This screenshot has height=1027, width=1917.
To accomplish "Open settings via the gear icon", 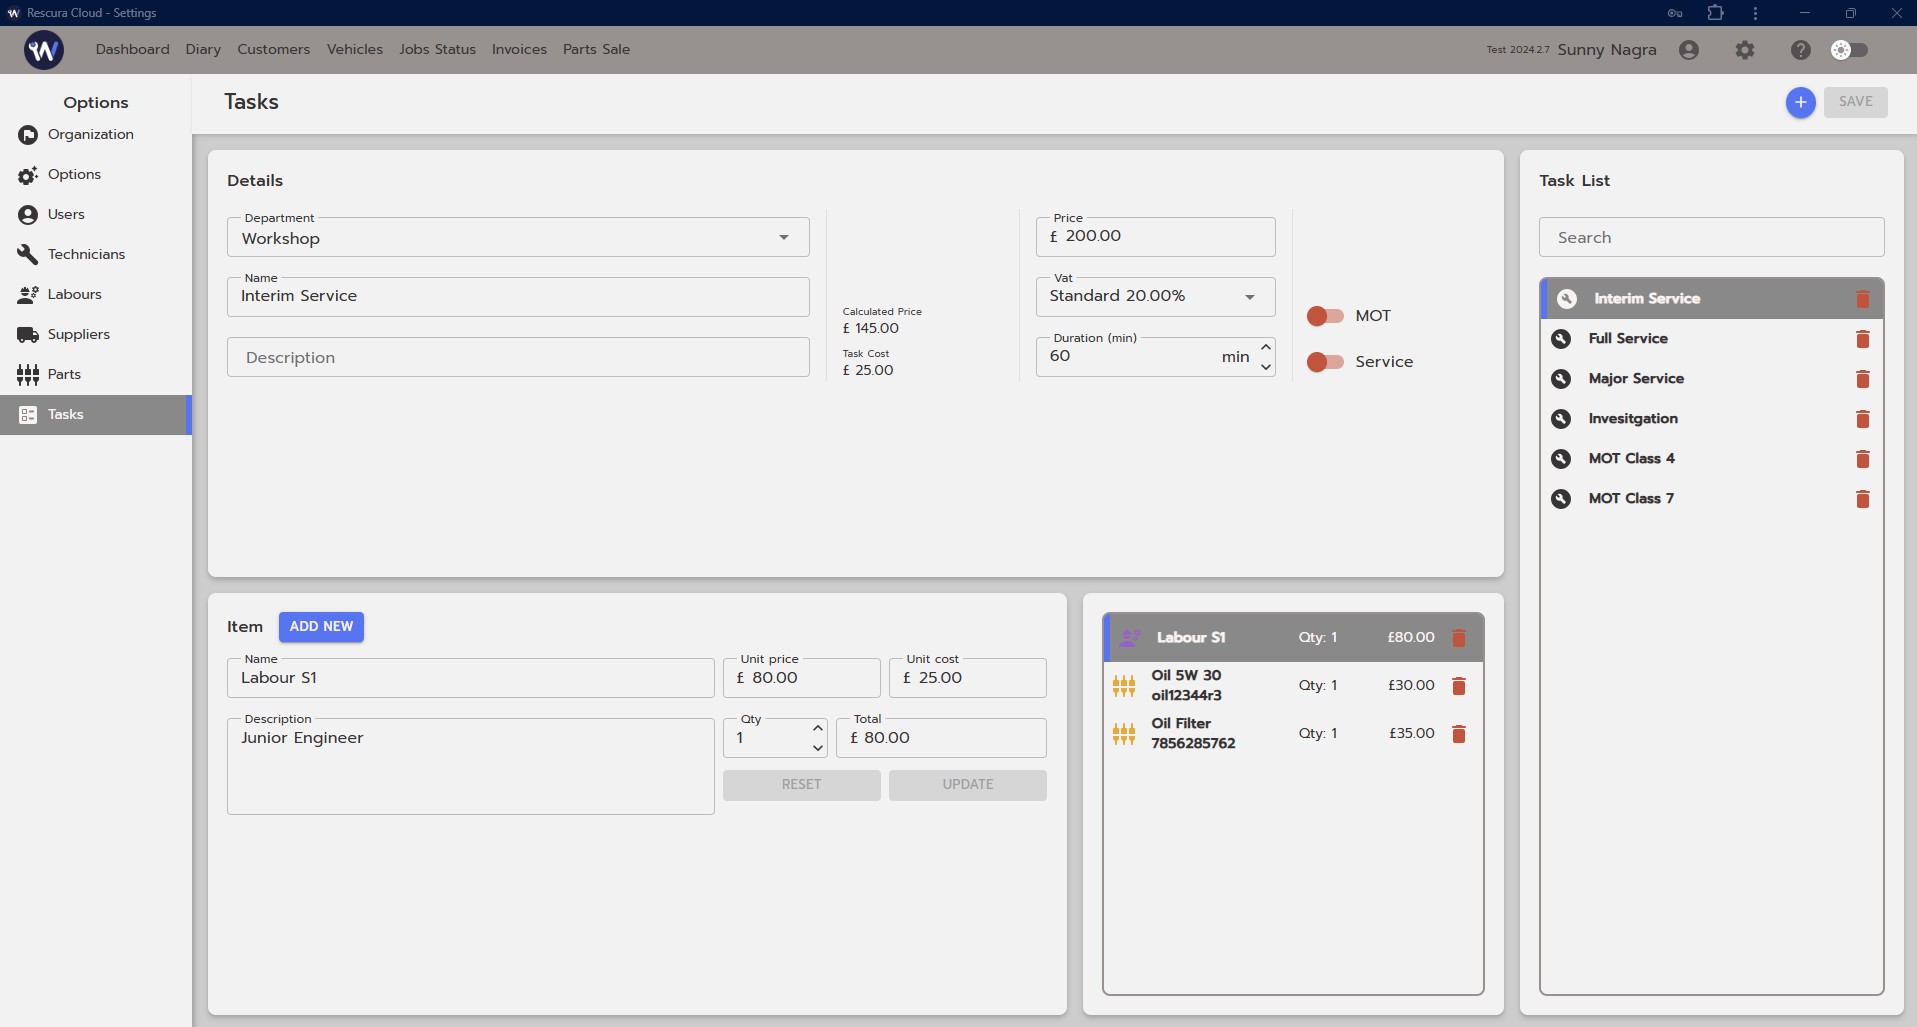I will tap(1745, 50).
